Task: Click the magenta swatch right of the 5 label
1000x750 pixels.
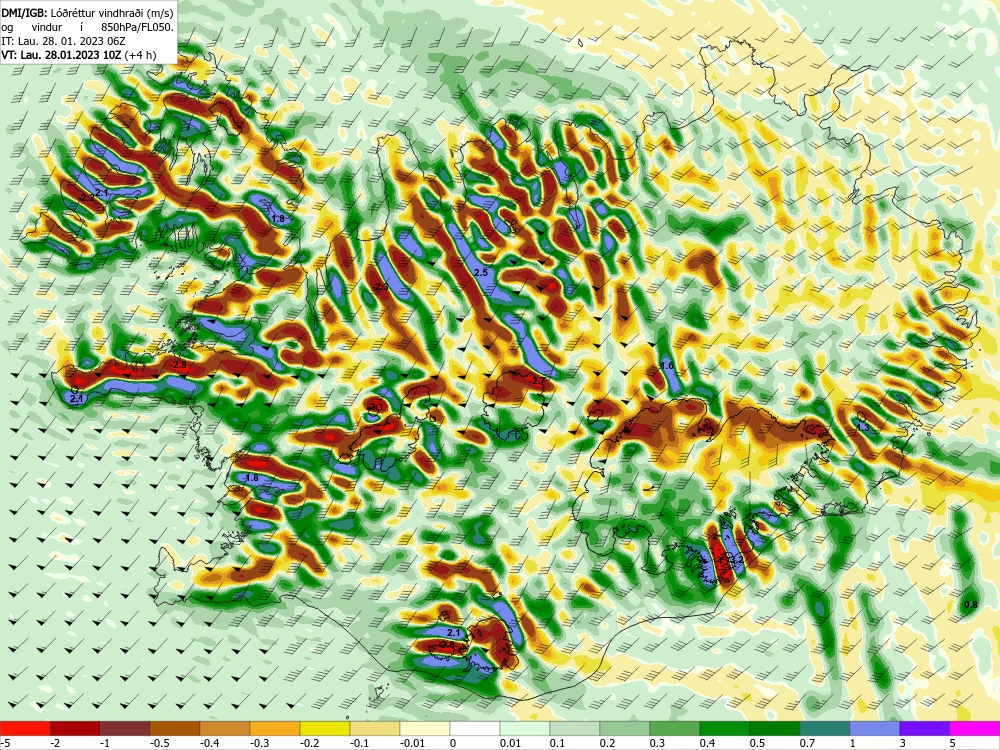Action: 974,728
